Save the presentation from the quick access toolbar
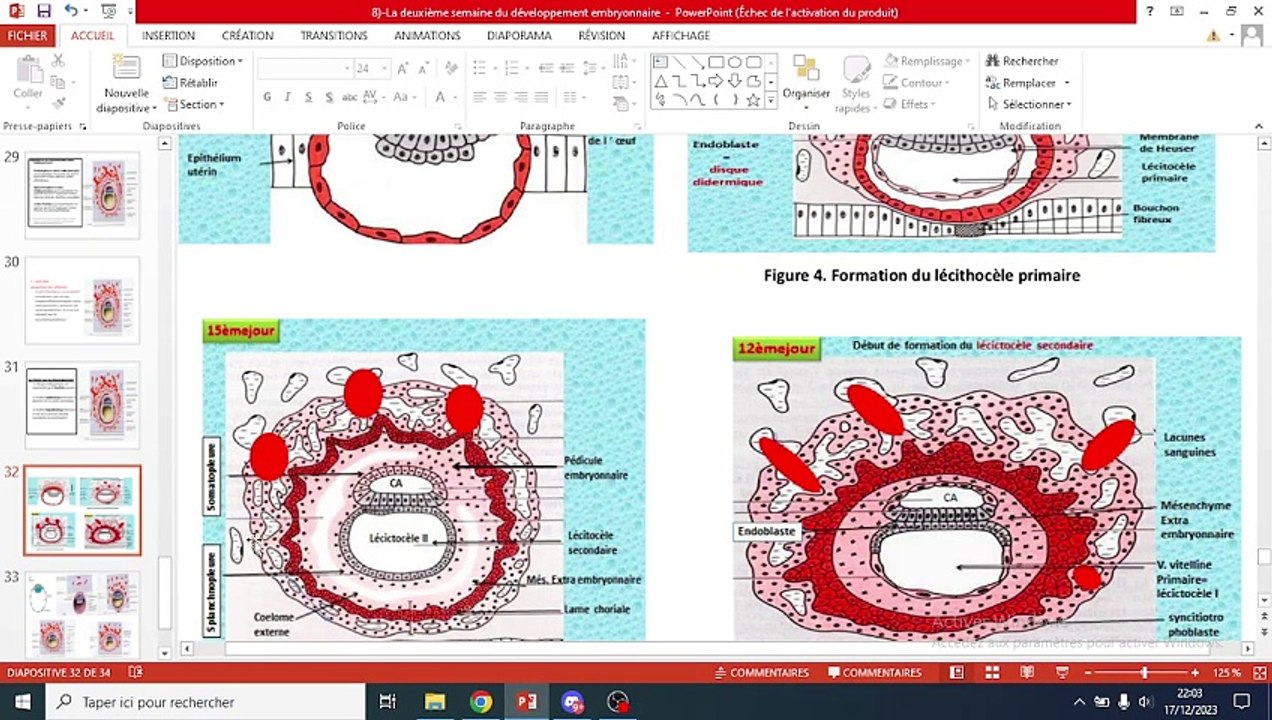This screenshot has width=1272, height=720. click(x=44, y=11)
